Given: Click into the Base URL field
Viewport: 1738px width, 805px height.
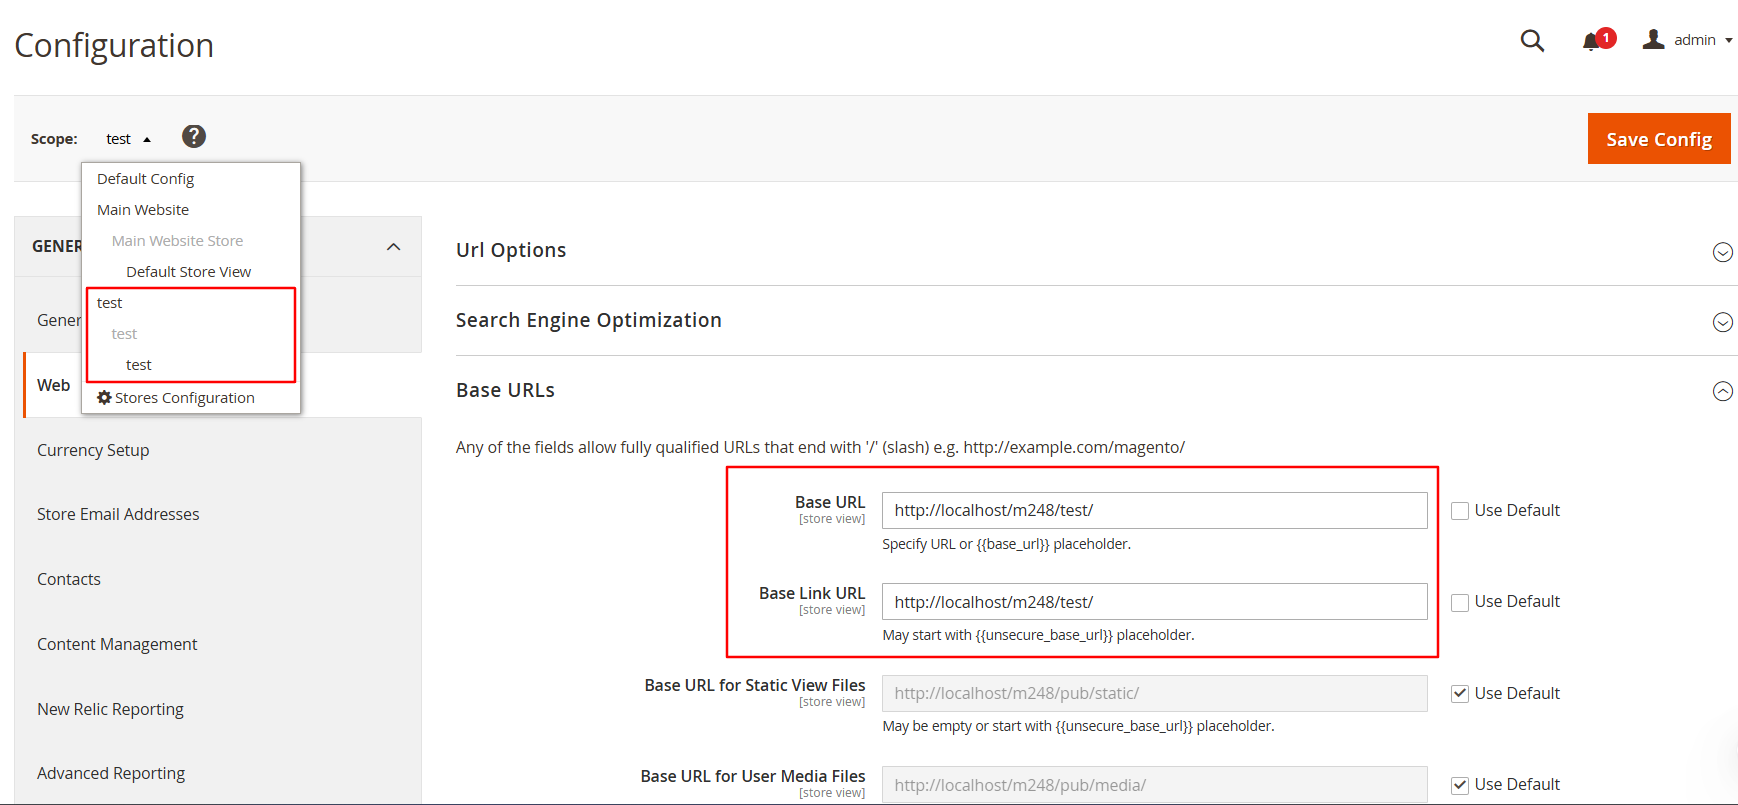Looking at the screenshot, I should [1155, 510].
